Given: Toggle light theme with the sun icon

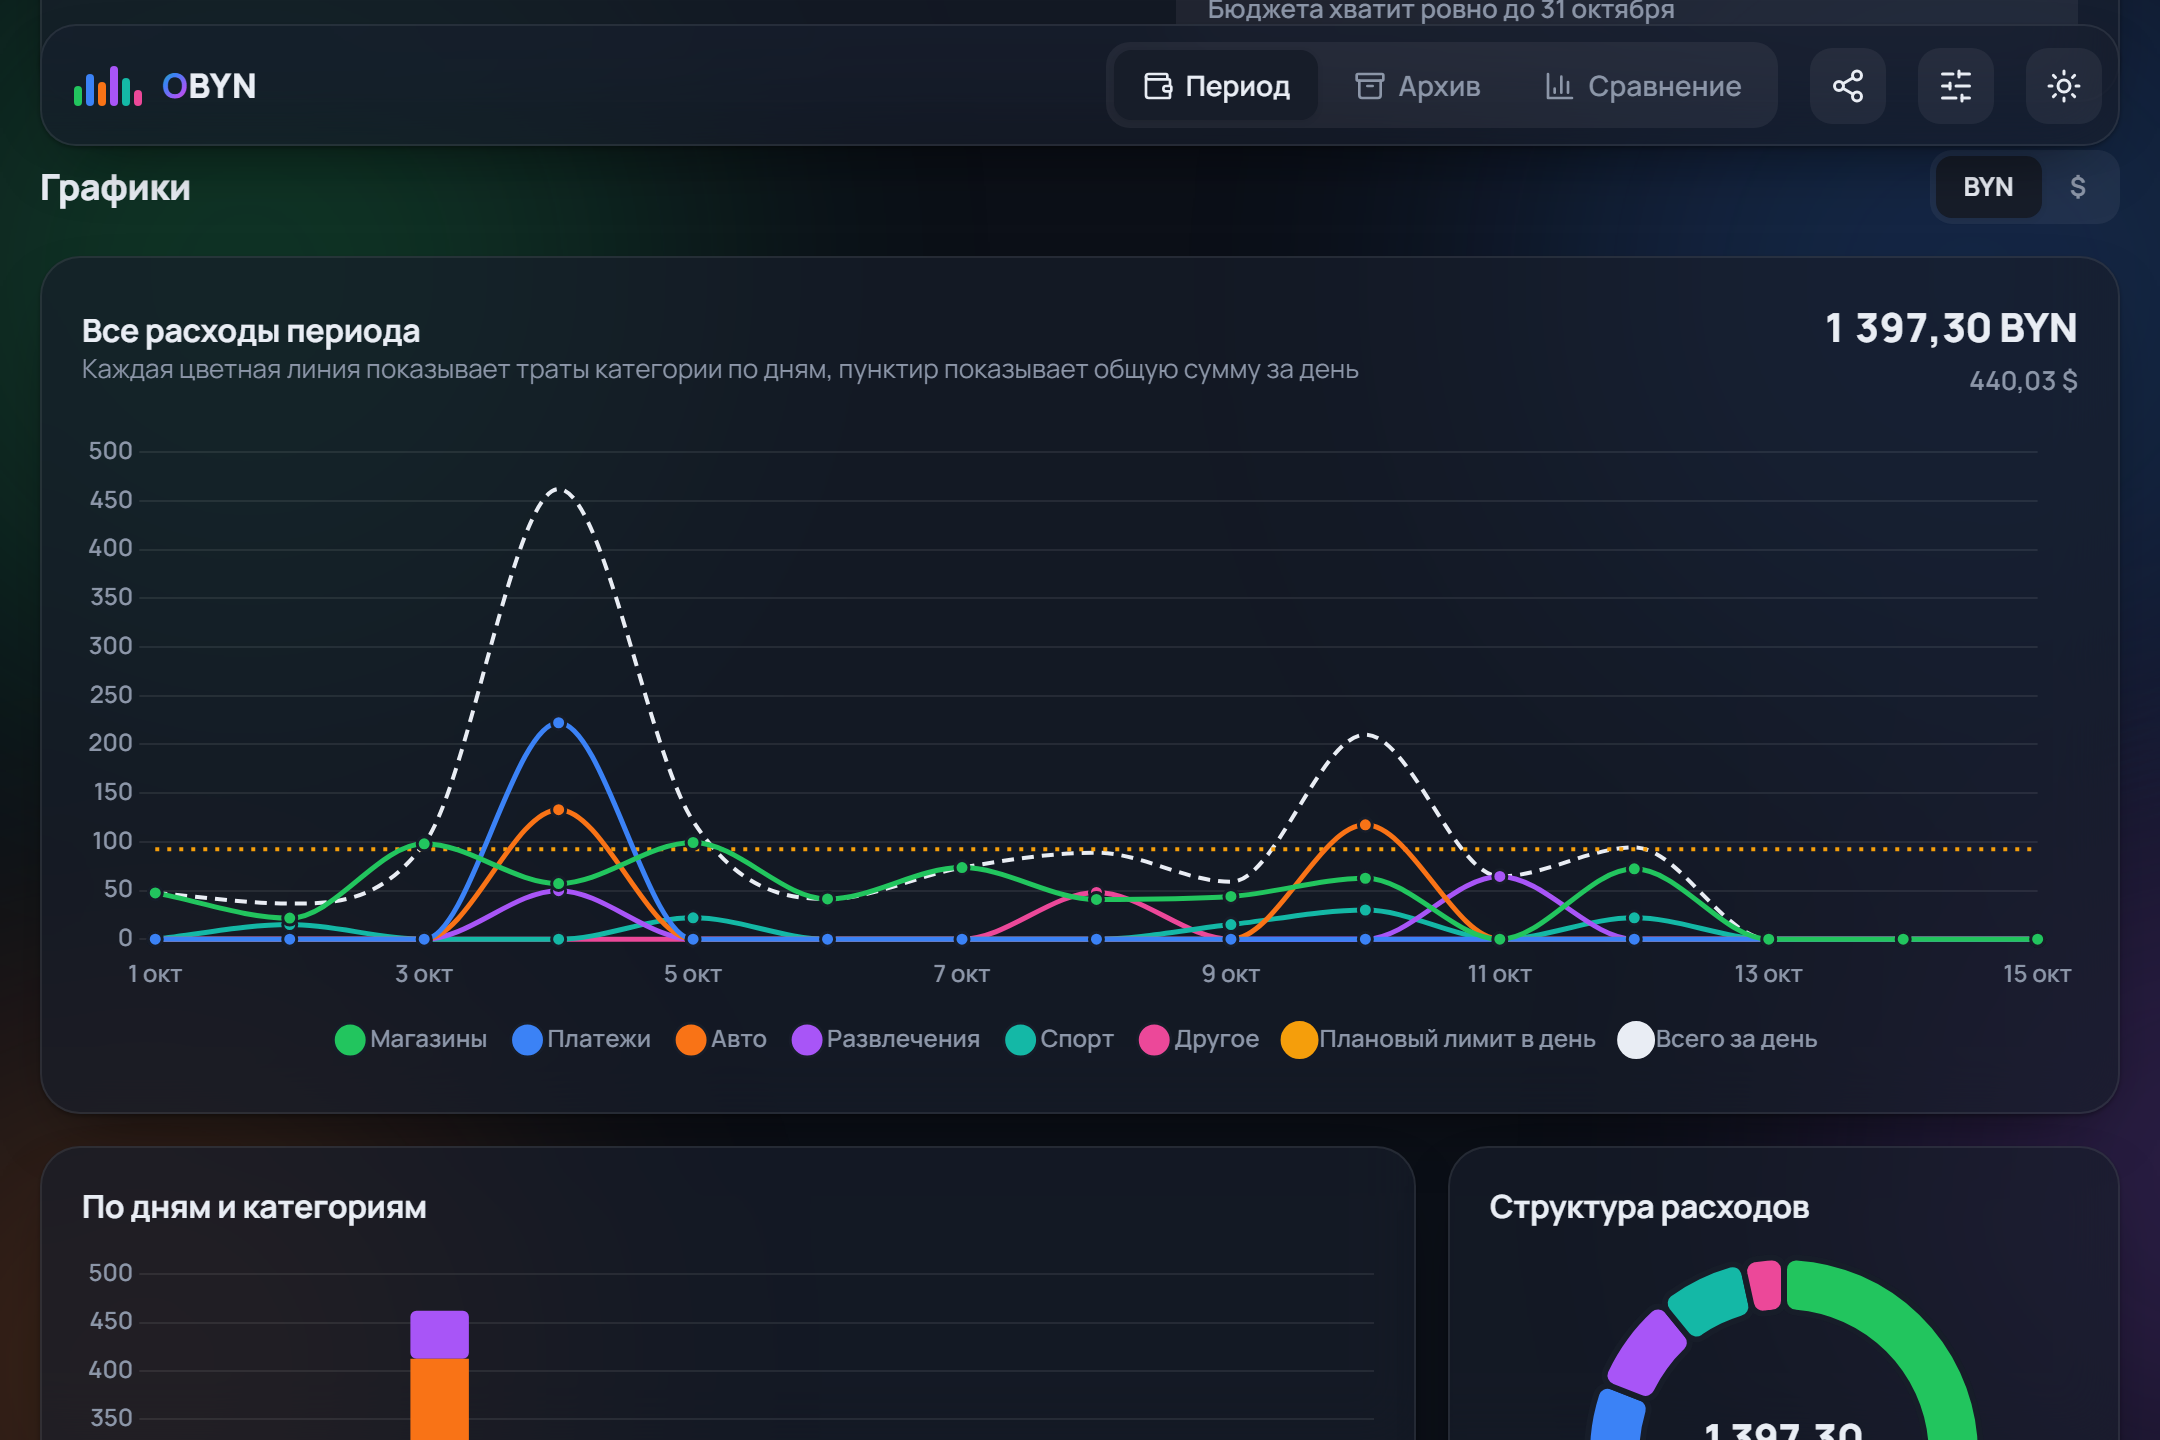Looking at the screenshot, I should click(2063, 86).
